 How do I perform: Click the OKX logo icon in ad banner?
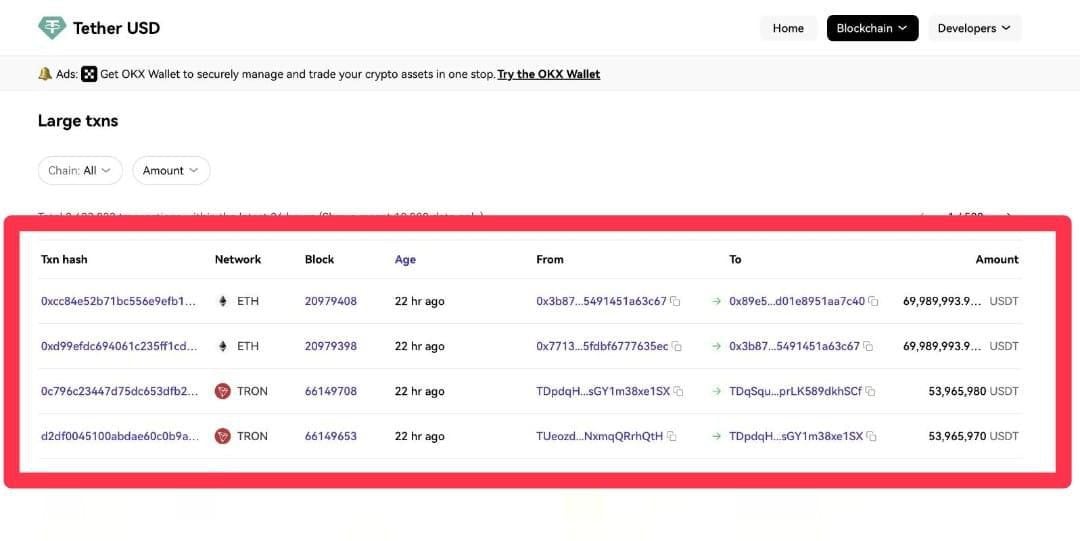point(89,74)
